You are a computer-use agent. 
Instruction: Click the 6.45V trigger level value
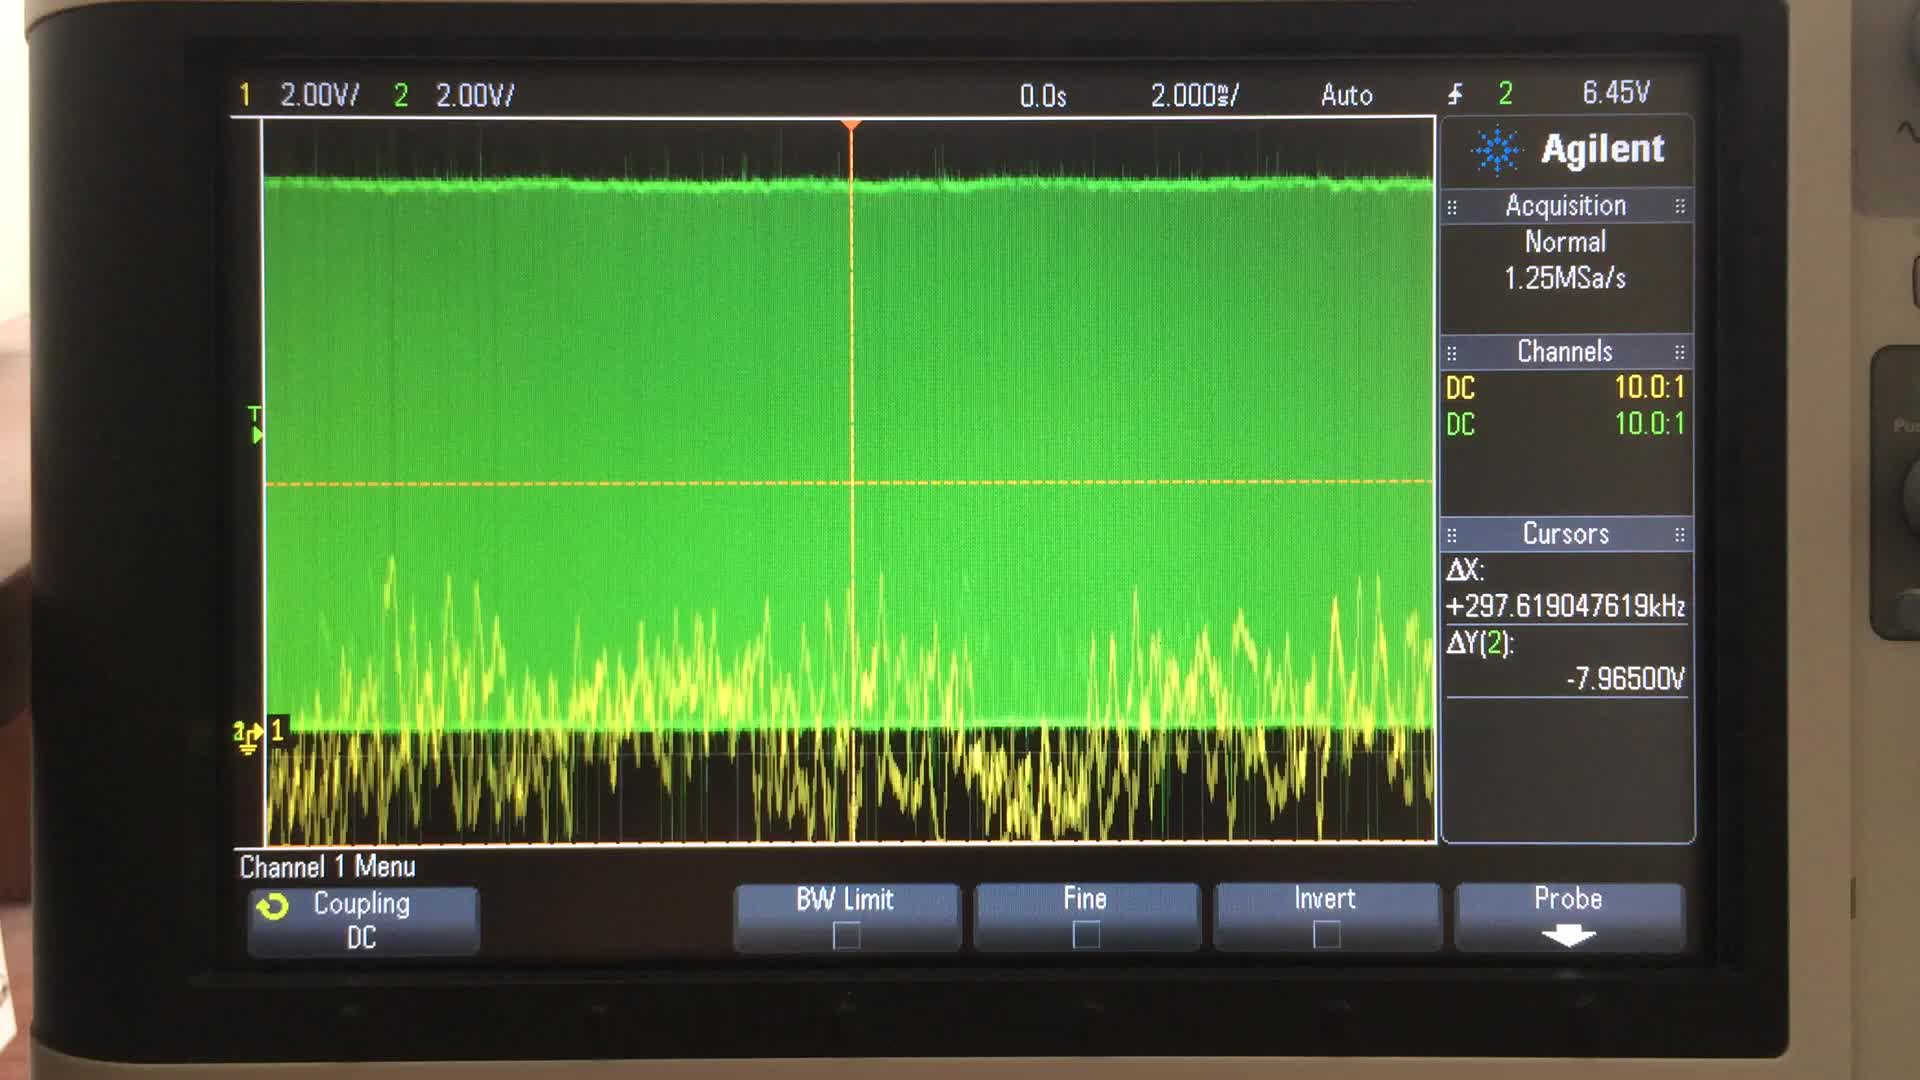[1616, 93]
